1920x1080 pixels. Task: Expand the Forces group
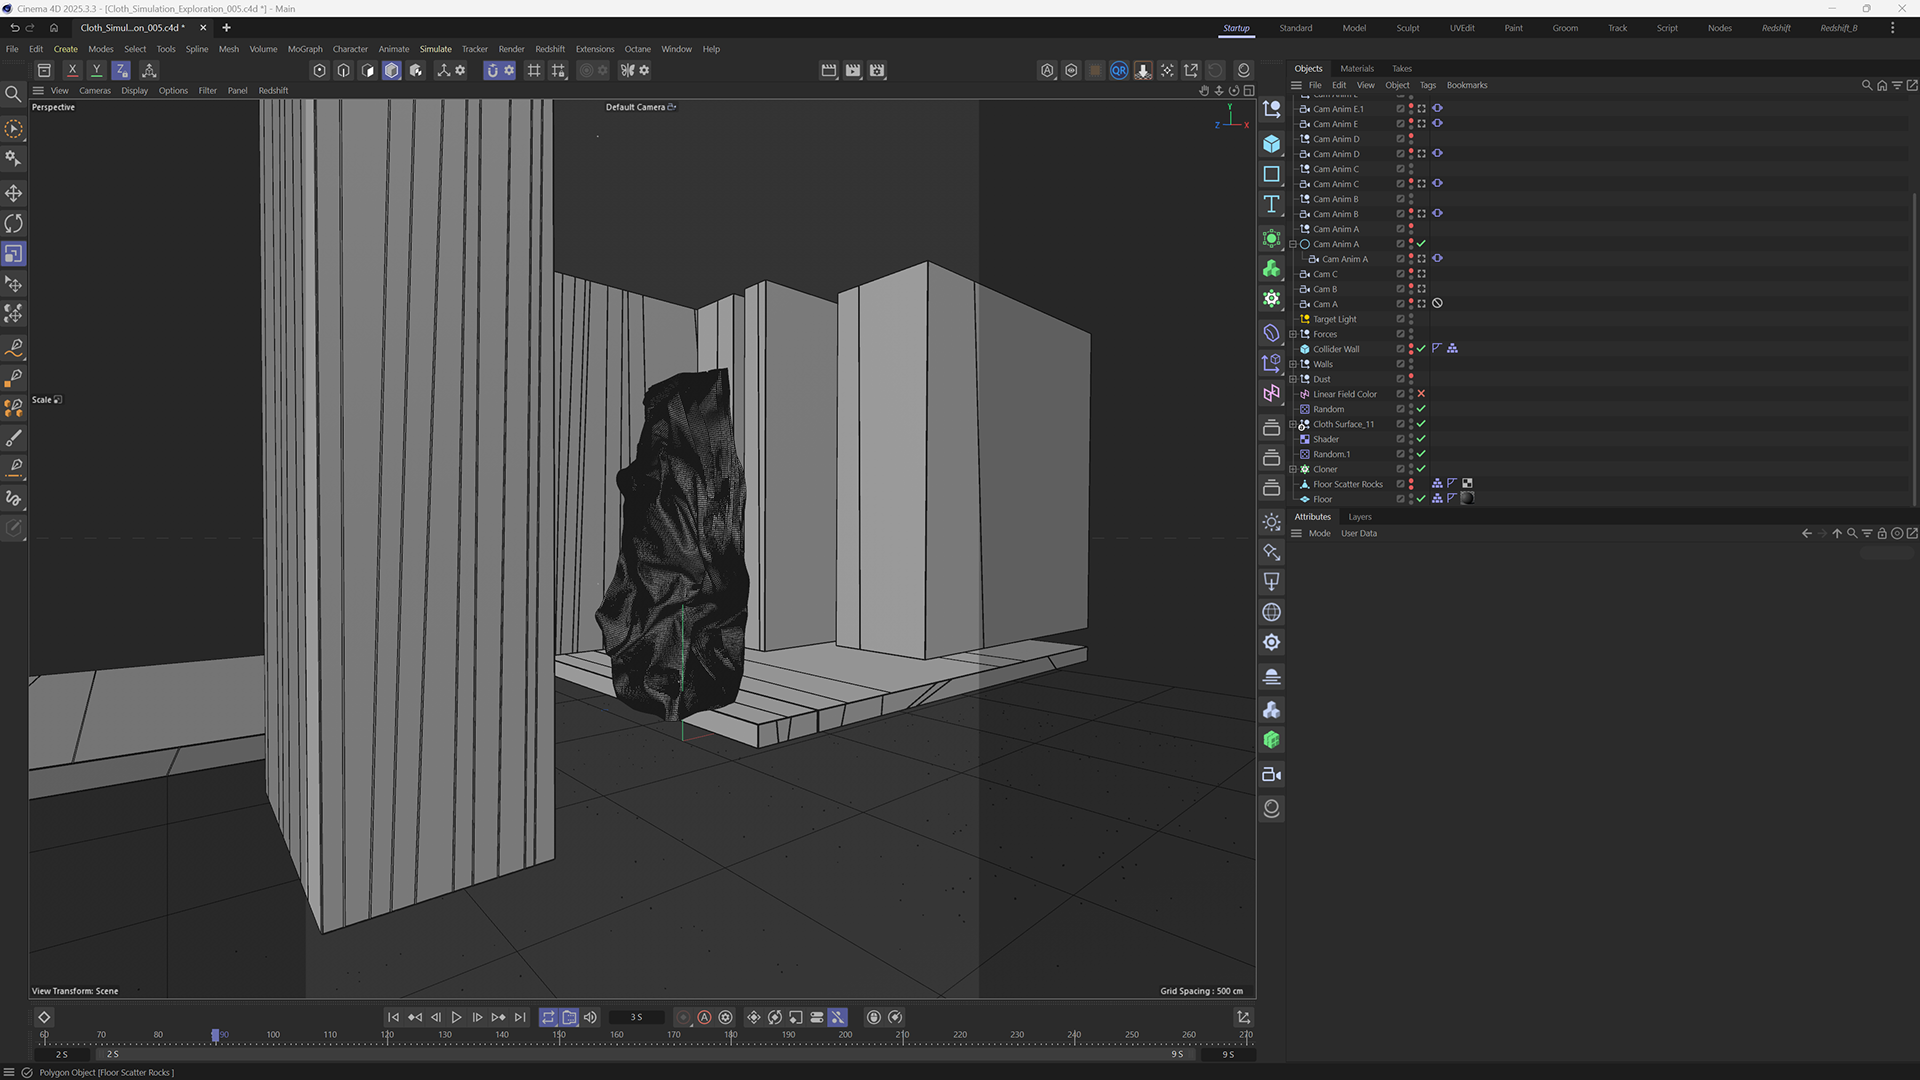pos(1293,334)
